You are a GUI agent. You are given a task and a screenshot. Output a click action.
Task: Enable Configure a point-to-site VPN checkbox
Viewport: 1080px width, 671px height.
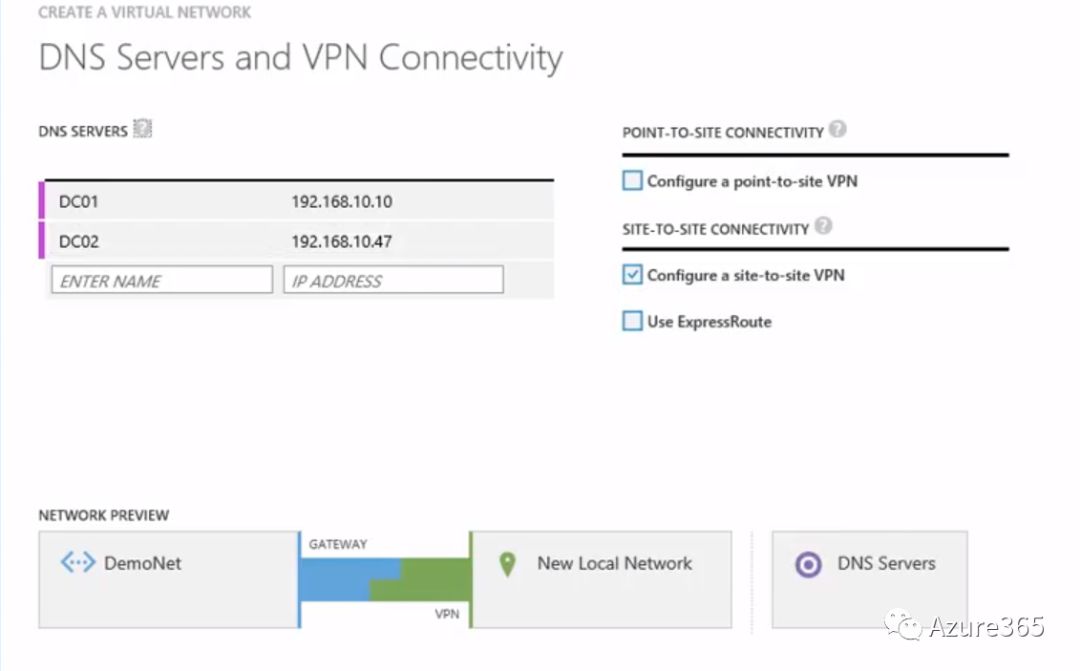632,181
